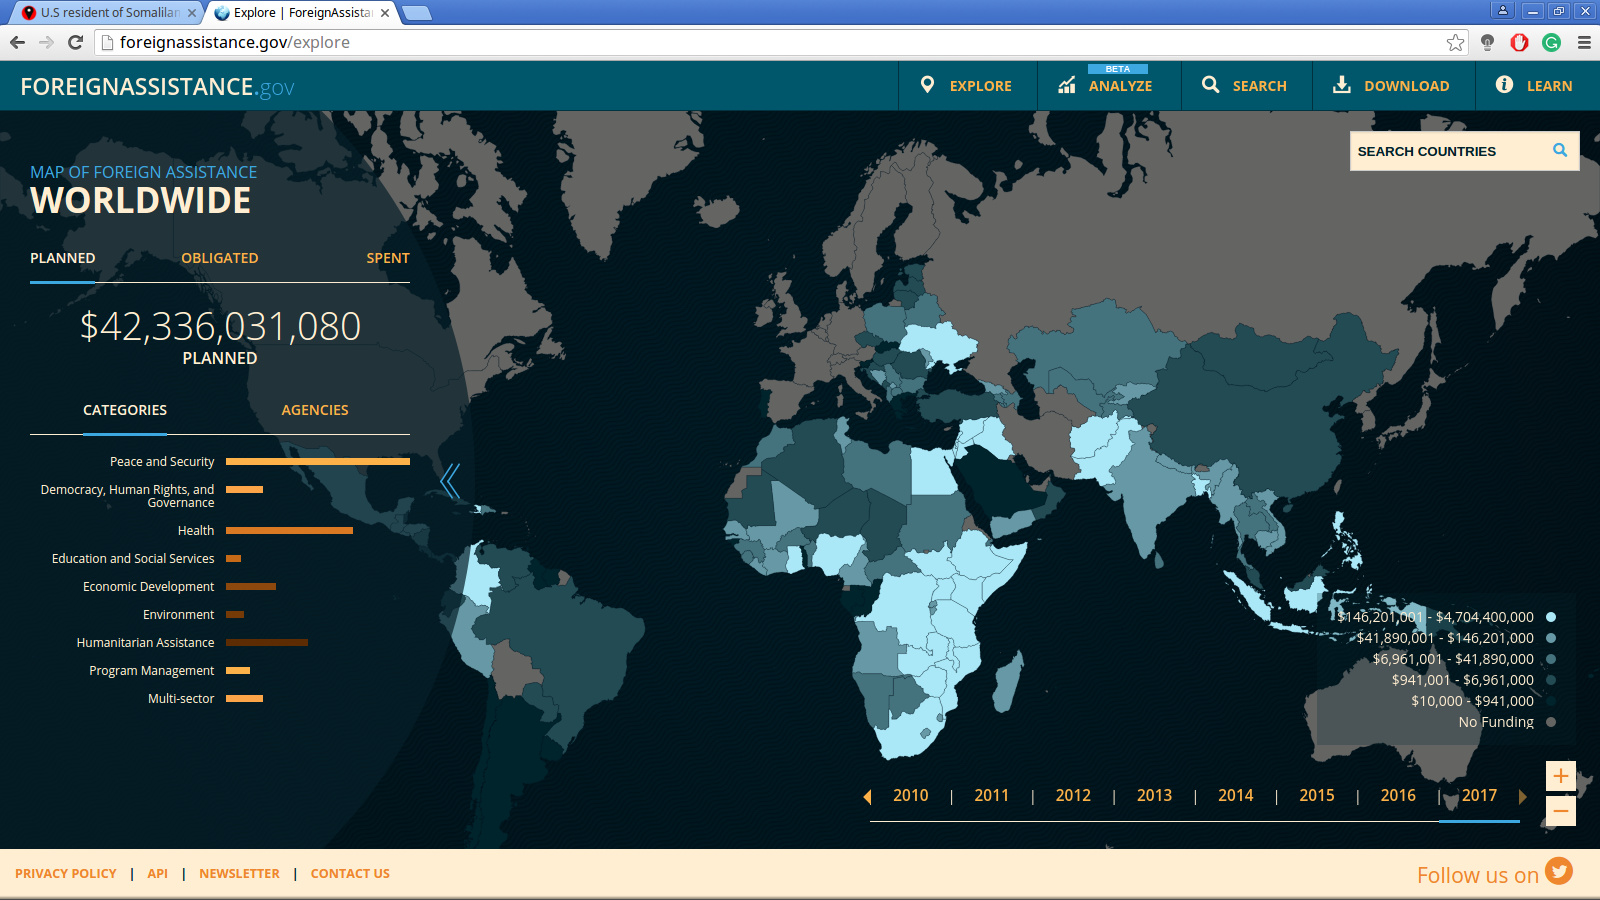The width and height of the screenshot is (1600, 900).
Task: Go forward with browser forward arrow
Action: 46,42
